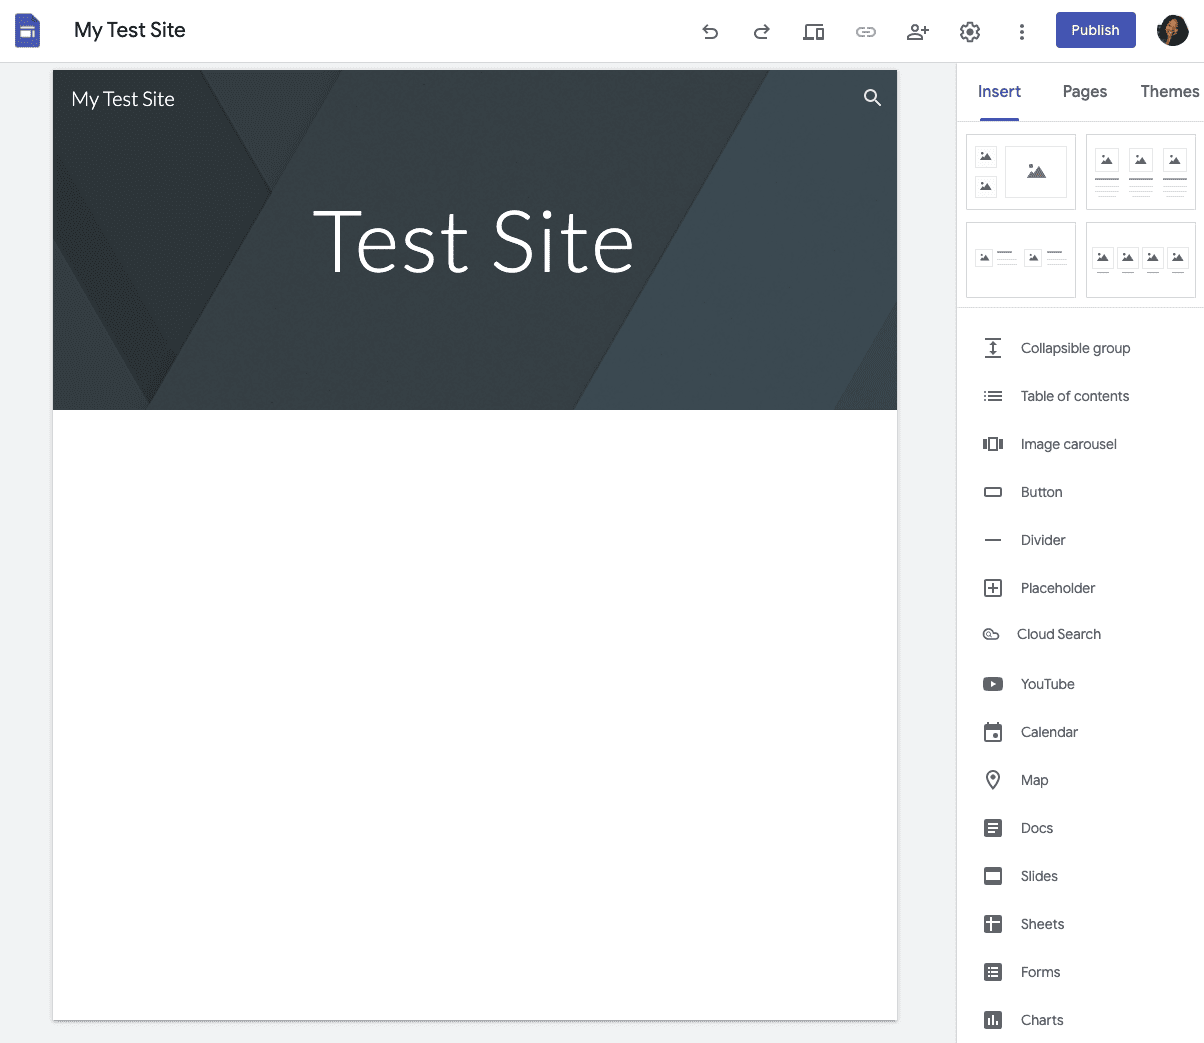Click the redo arrow icon
Viewport: 1204px width, 1043px height.
762,32
